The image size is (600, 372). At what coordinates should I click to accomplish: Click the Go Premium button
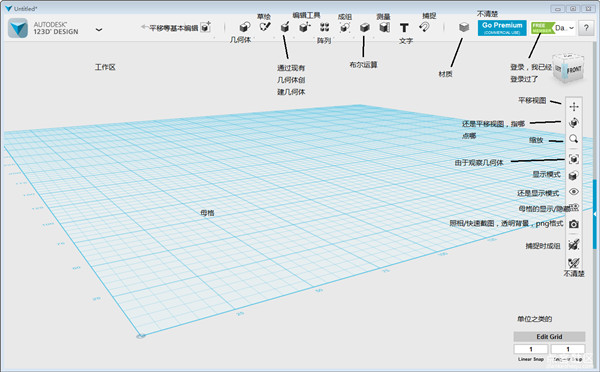click(502, 28)
